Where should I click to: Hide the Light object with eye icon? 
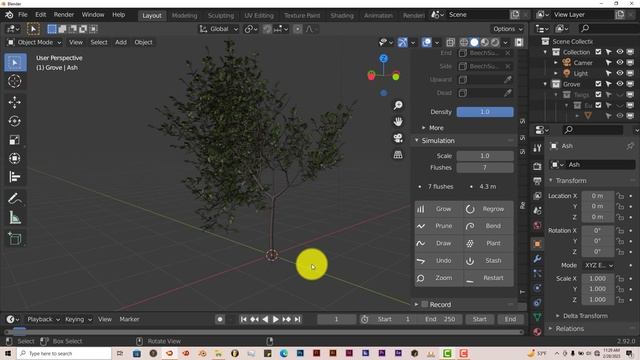click(x=620, y=73)
